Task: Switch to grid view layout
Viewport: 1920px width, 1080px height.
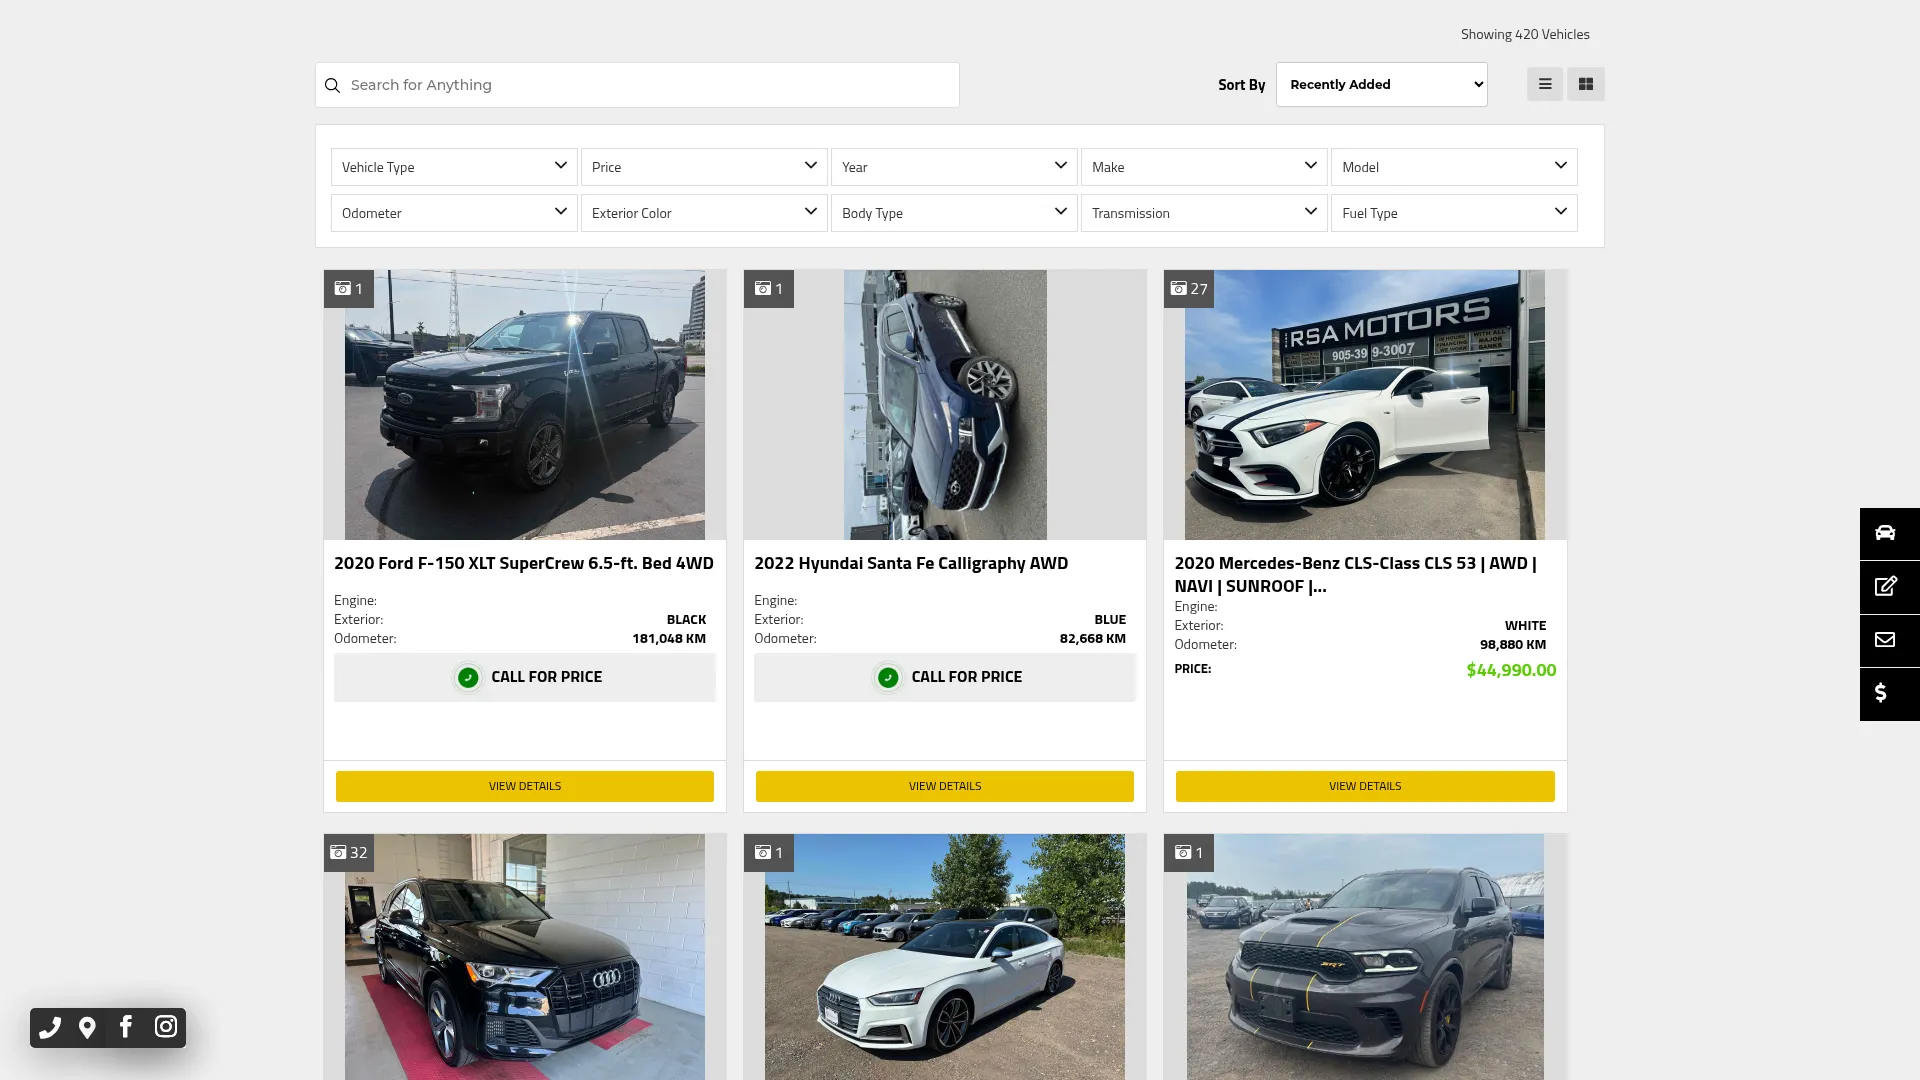Action: pyautogui.click(x=1586, y=84)
